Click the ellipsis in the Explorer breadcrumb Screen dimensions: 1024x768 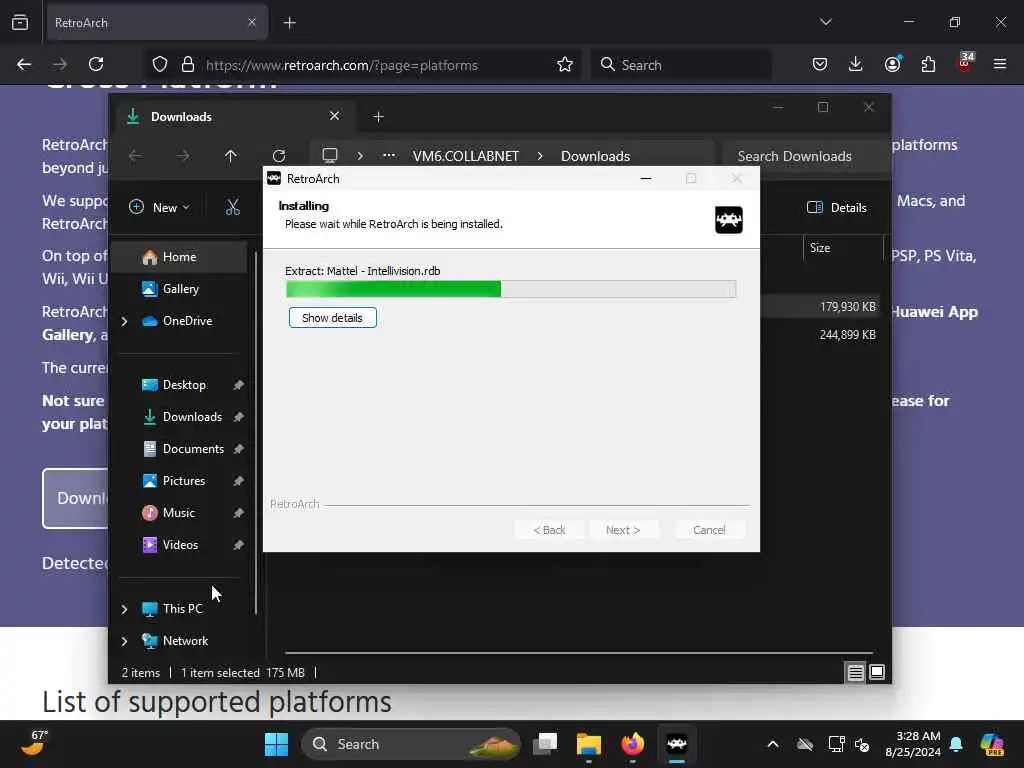pyautogui.click(x=389, y=155)
